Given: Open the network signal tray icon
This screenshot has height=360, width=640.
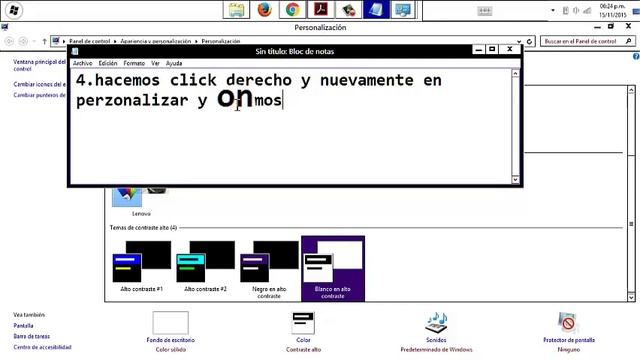Looking at the screenshot, I should click(587, 11).
